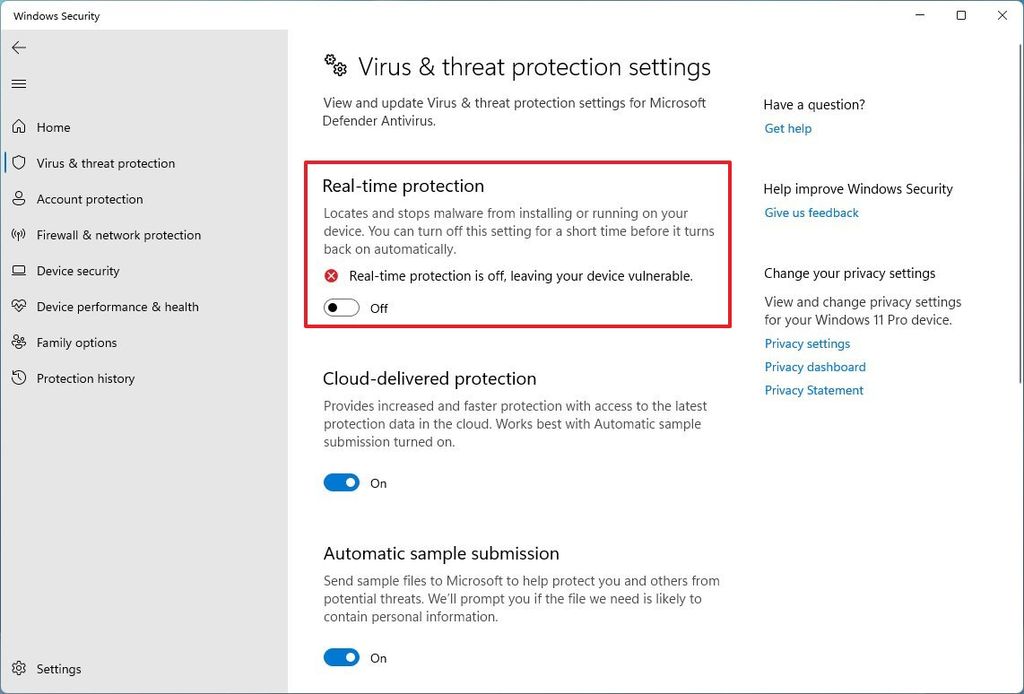Disable Automatic sample submission
This screenshot has width=1024, height=694.
coord(340,657)
